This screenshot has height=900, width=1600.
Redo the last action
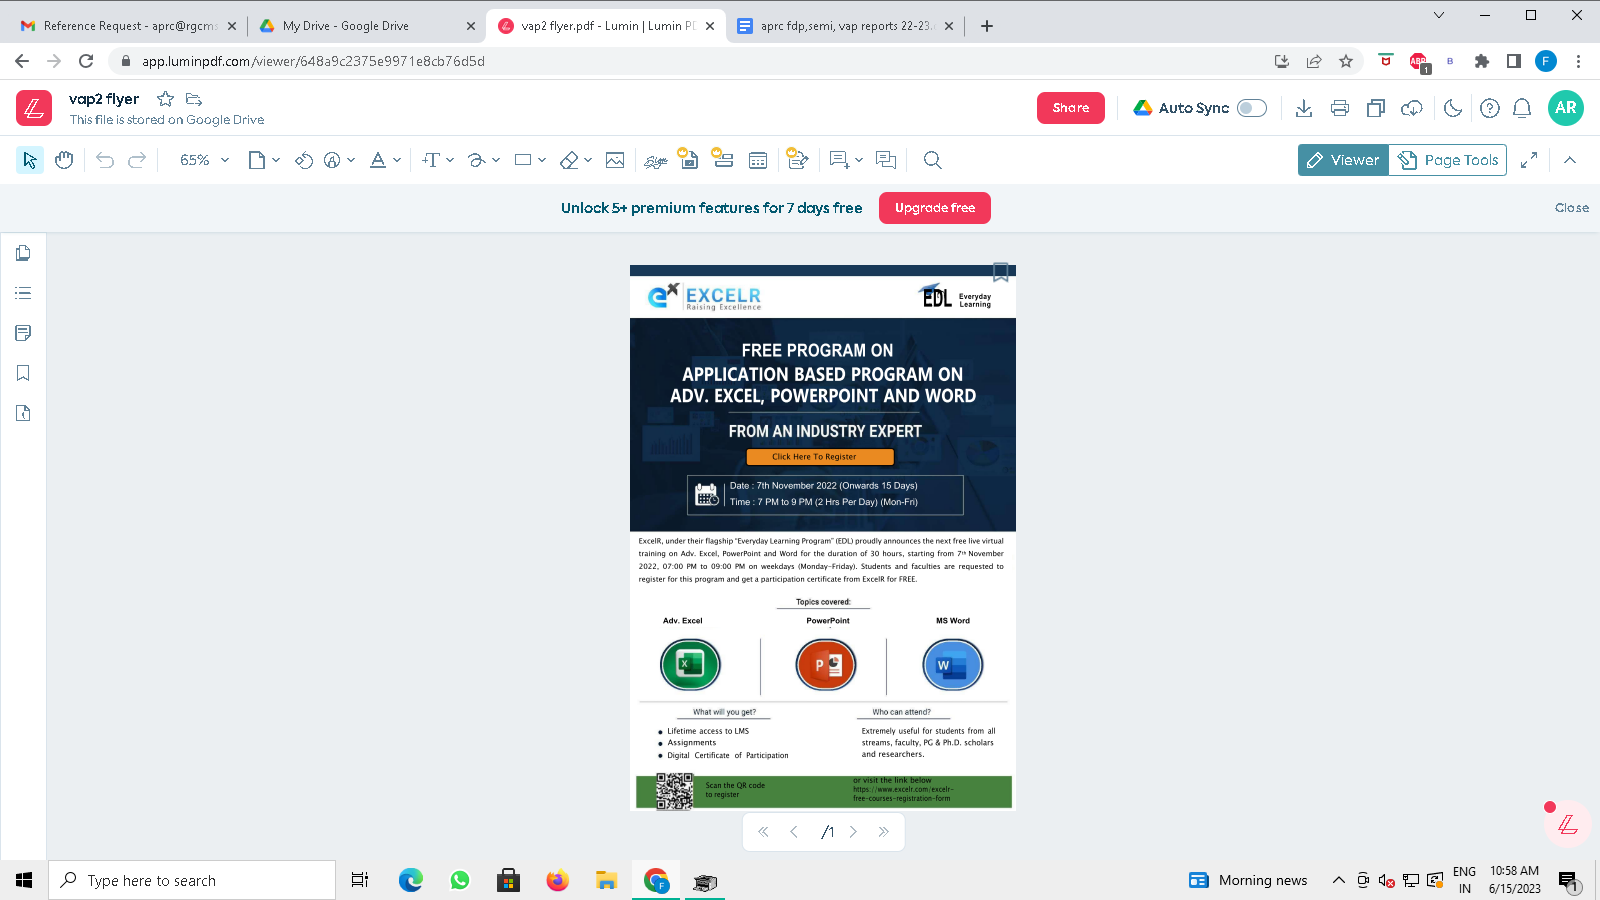(137, 160)
